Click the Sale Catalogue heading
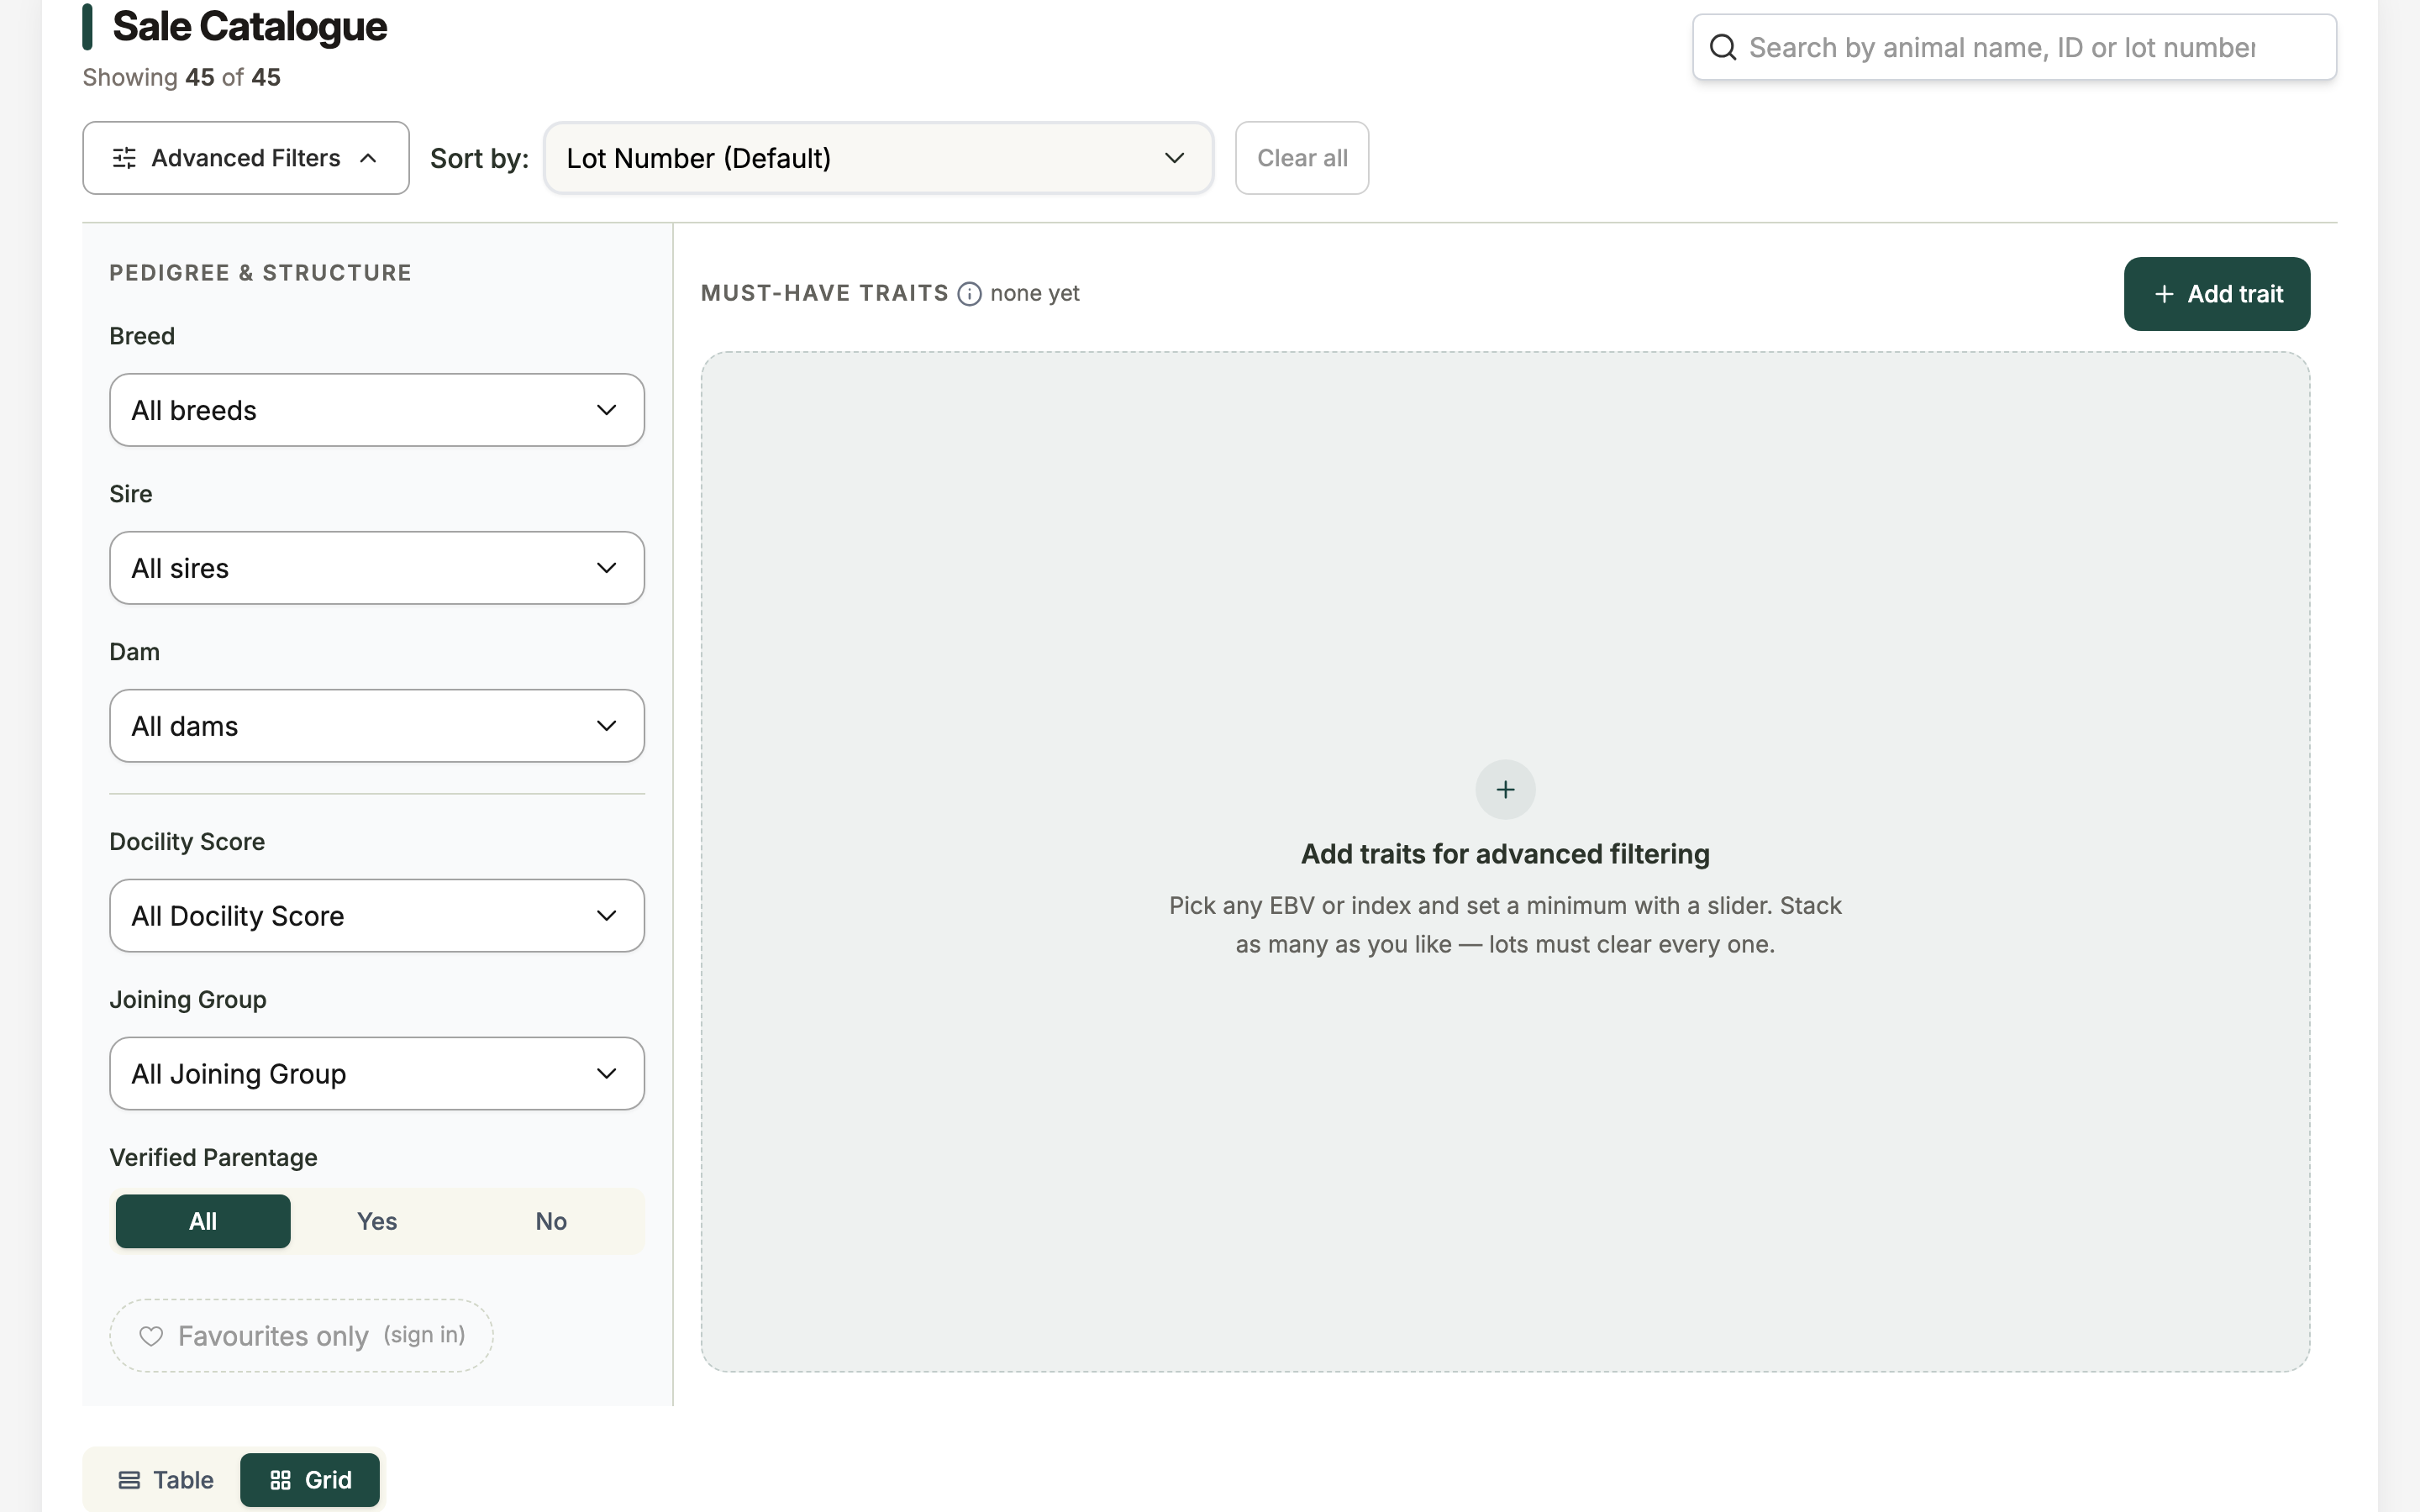 click(249, 27)
